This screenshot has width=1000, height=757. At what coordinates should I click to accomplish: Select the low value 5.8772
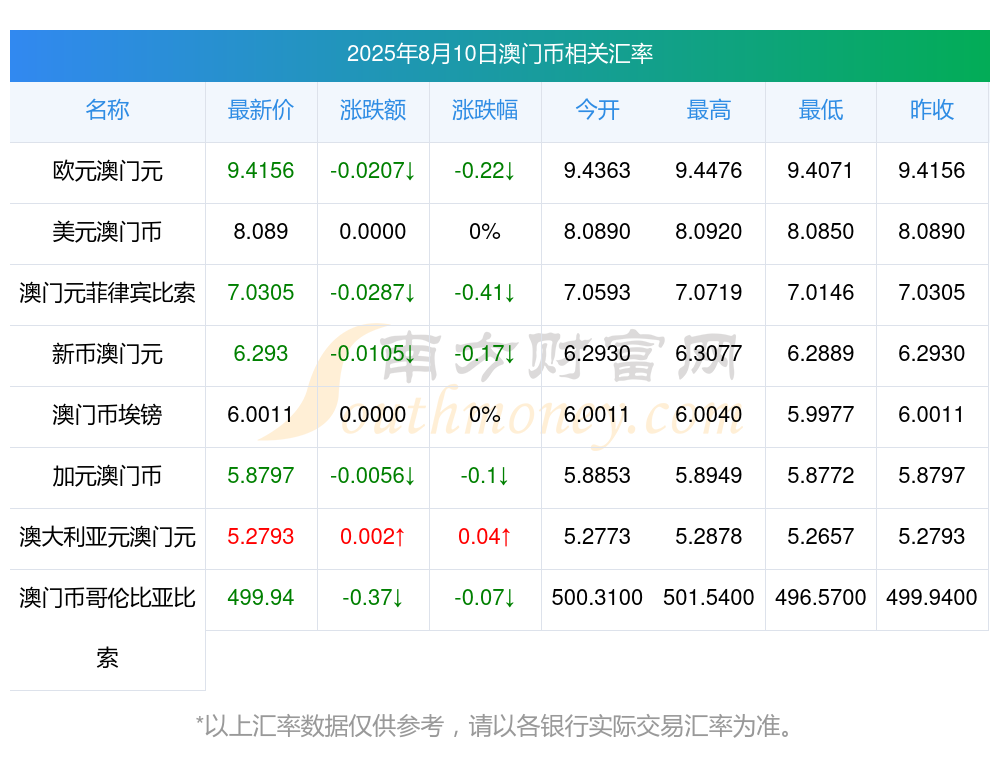pos(820,475)
